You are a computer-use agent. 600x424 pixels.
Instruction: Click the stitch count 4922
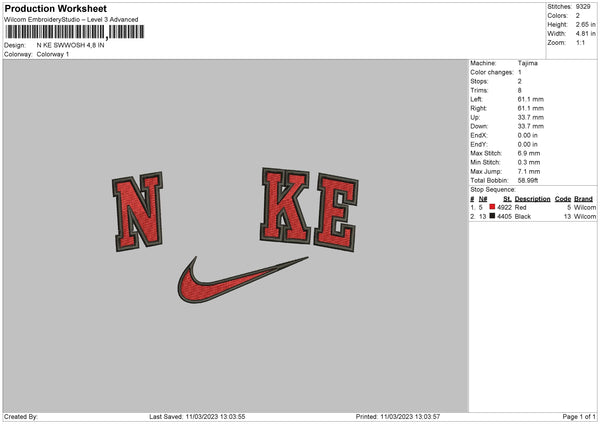(x=504, y=207)
